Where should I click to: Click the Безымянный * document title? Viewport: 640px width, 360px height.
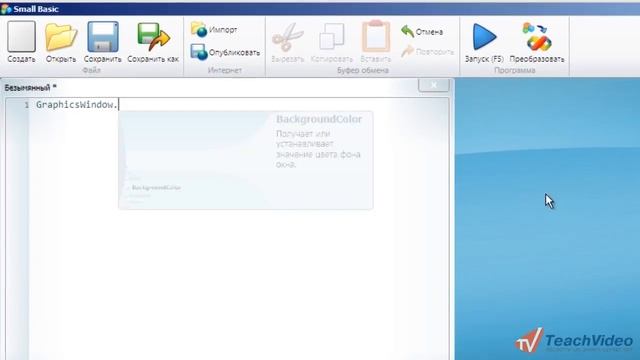30,87
